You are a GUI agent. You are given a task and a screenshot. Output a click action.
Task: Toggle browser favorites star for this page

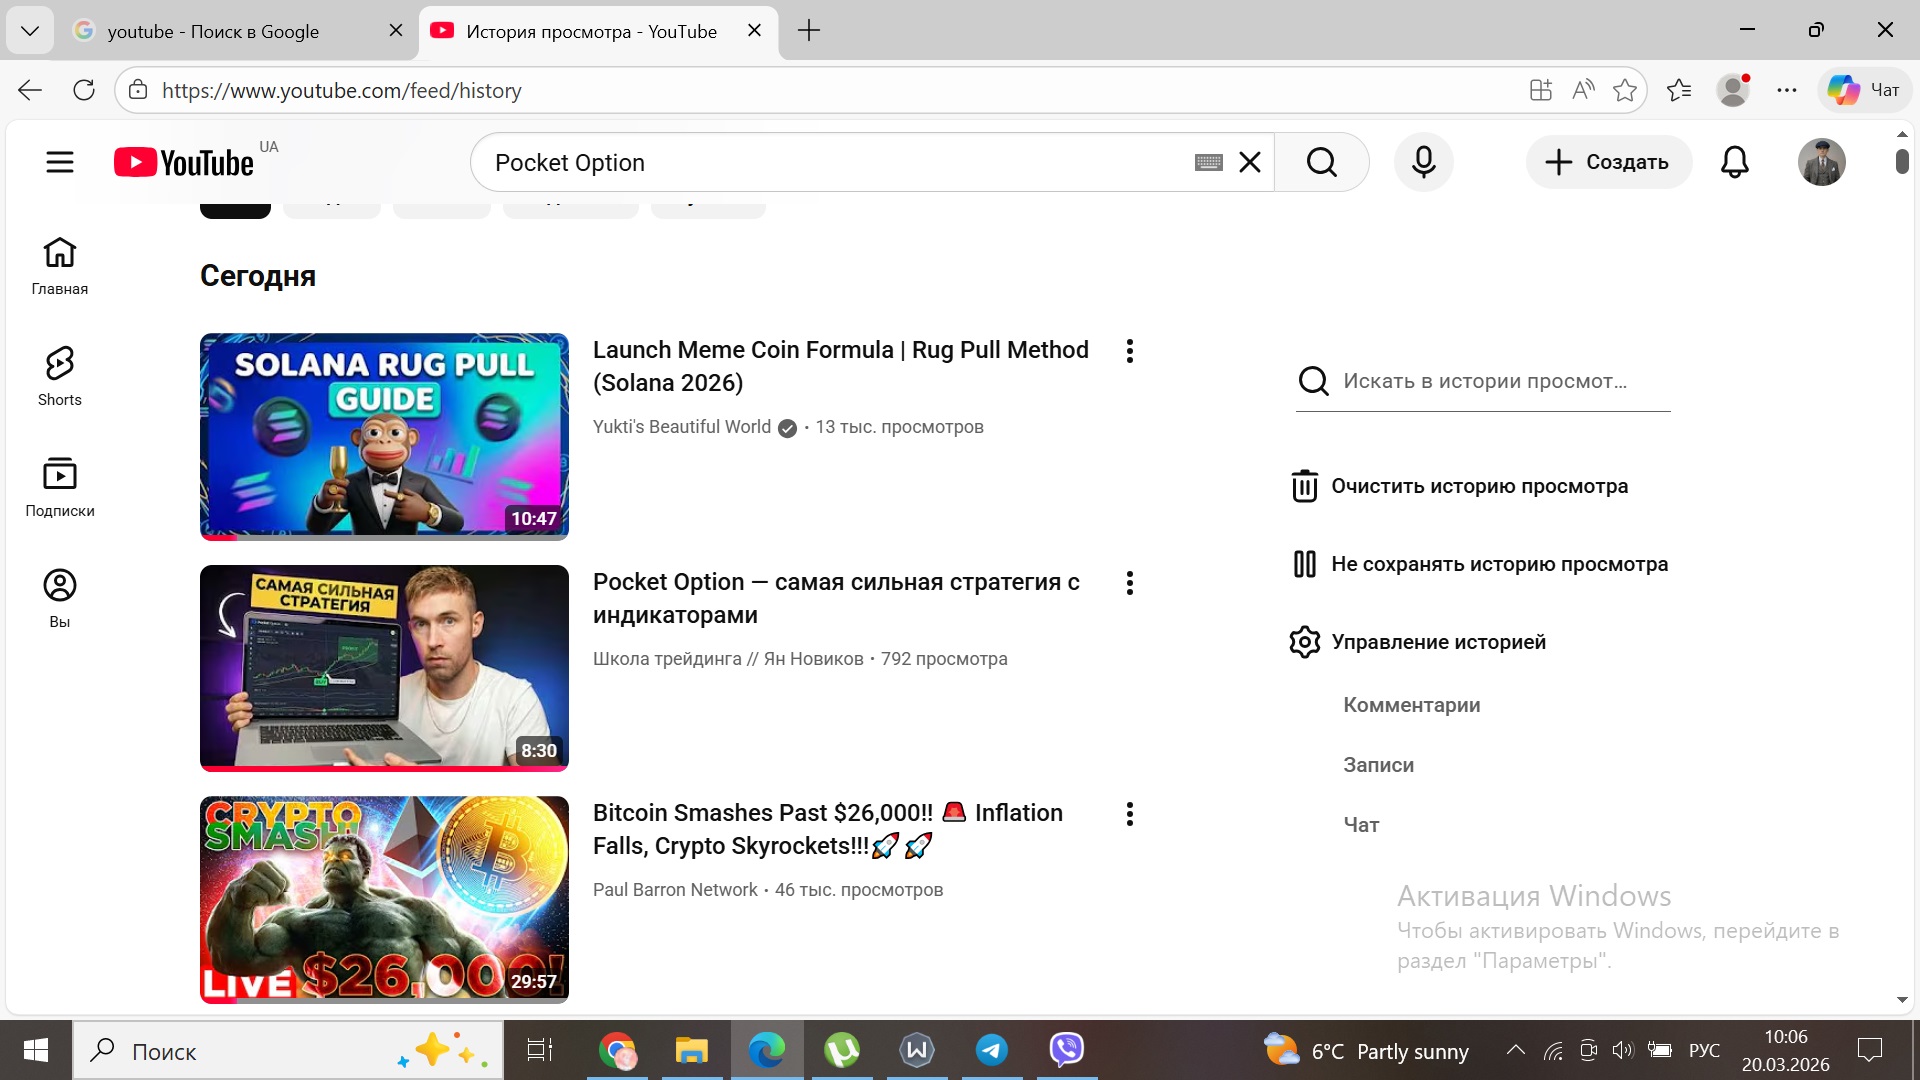point(1625,90)
